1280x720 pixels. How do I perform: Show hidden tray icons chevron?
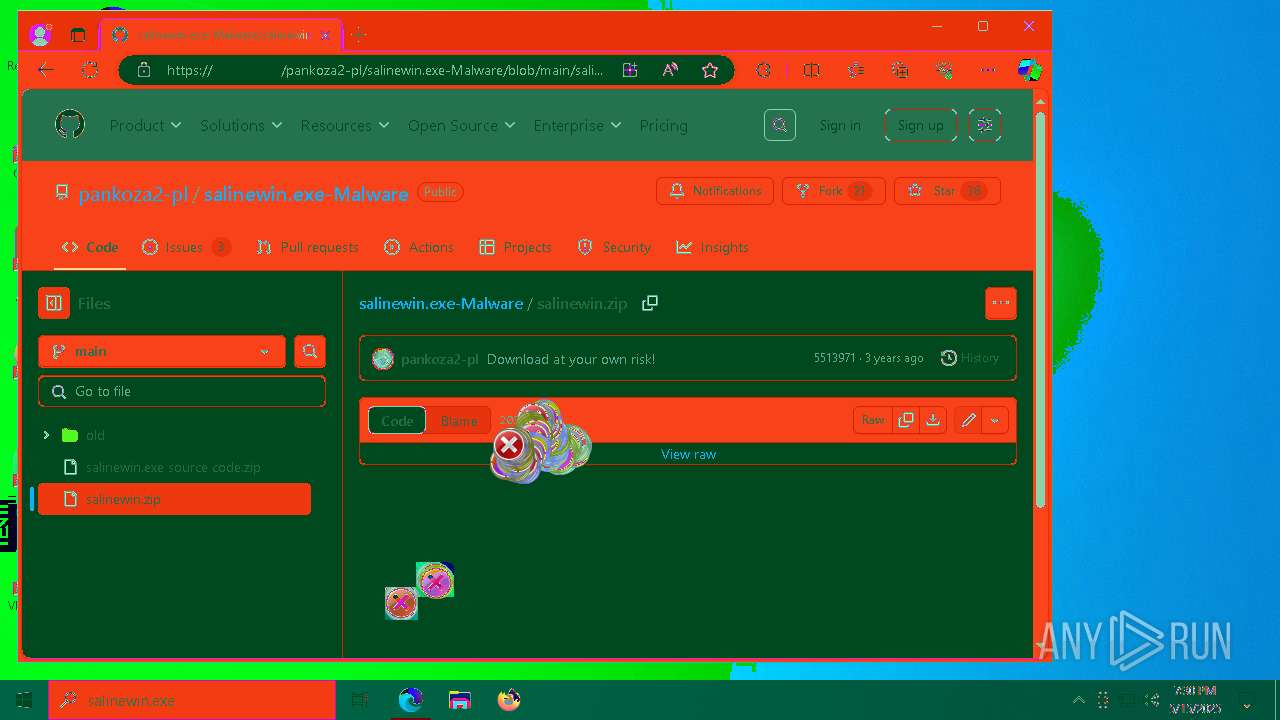1078,700
